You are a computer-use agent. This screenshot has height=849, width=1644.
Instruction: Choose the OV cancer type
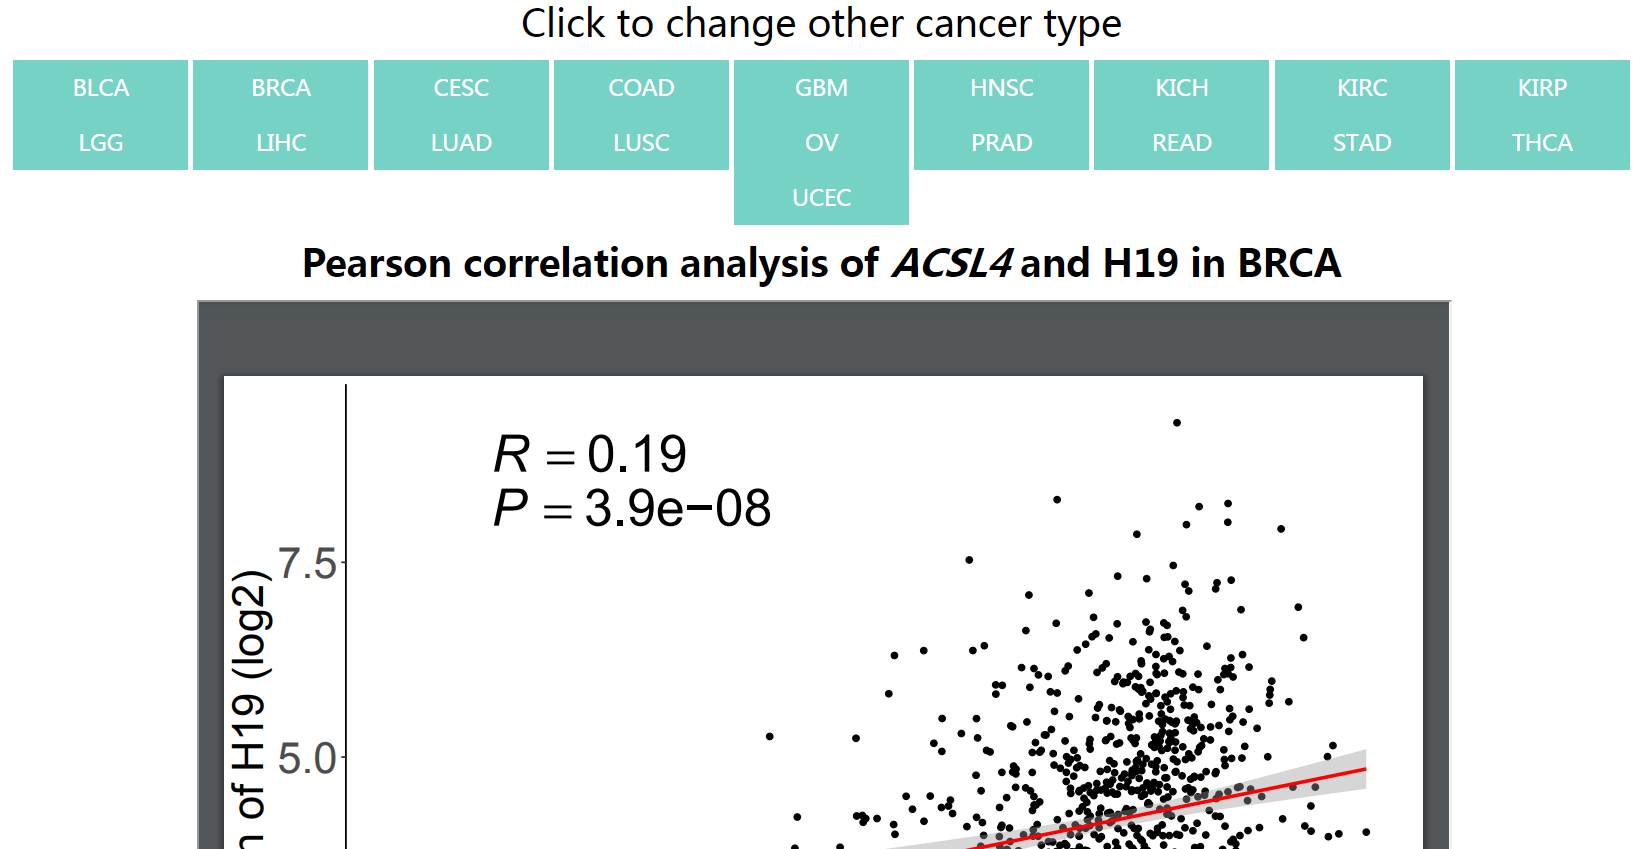pos(821,143)
